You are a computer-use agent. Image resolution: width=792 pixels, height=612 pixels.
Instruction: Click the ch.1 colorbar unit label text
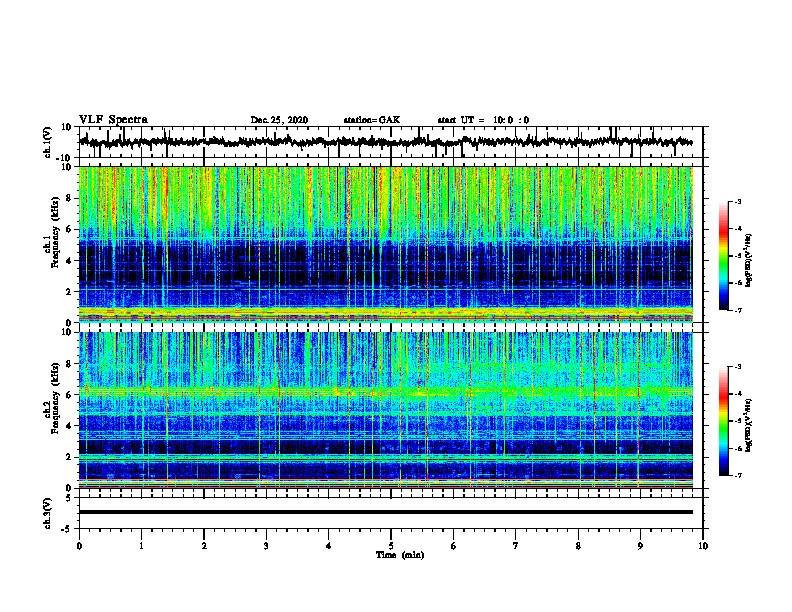coord(749,261)
